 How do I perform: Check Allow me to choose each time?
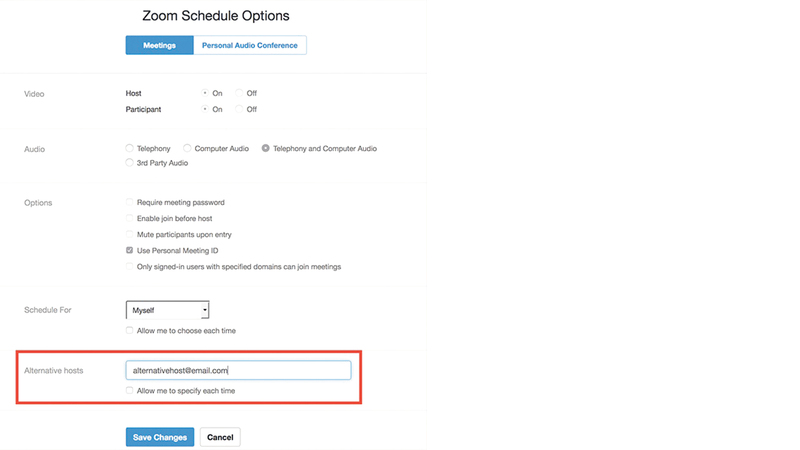point(130,330)
